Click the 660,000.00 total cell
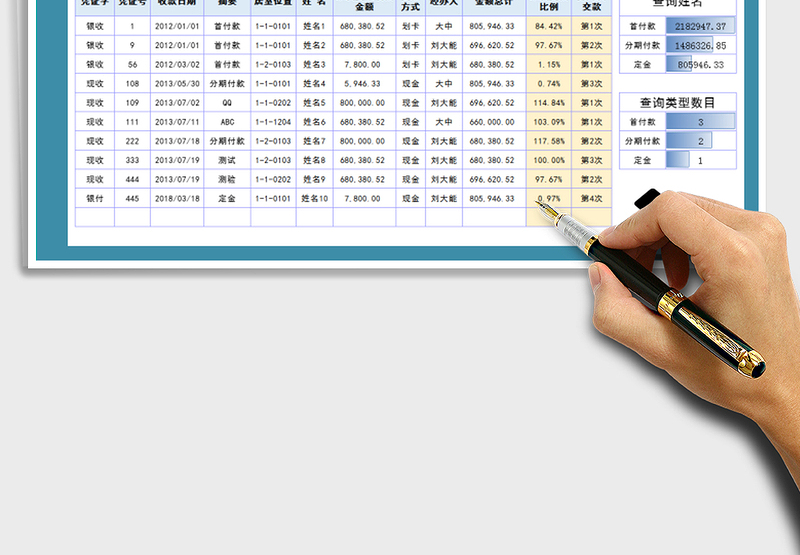The height and width of the screenshot is (555, 800). 494,122
